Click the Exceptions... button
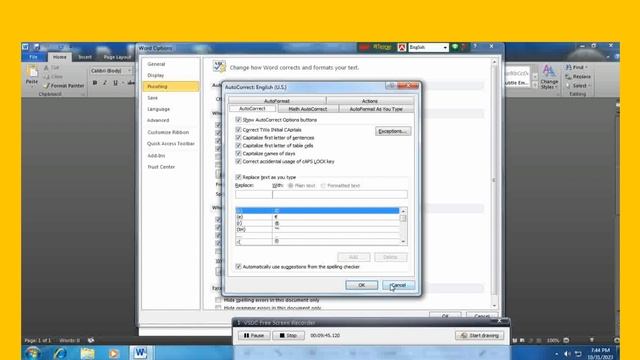640x360 pixels. [x=393, y=131]
